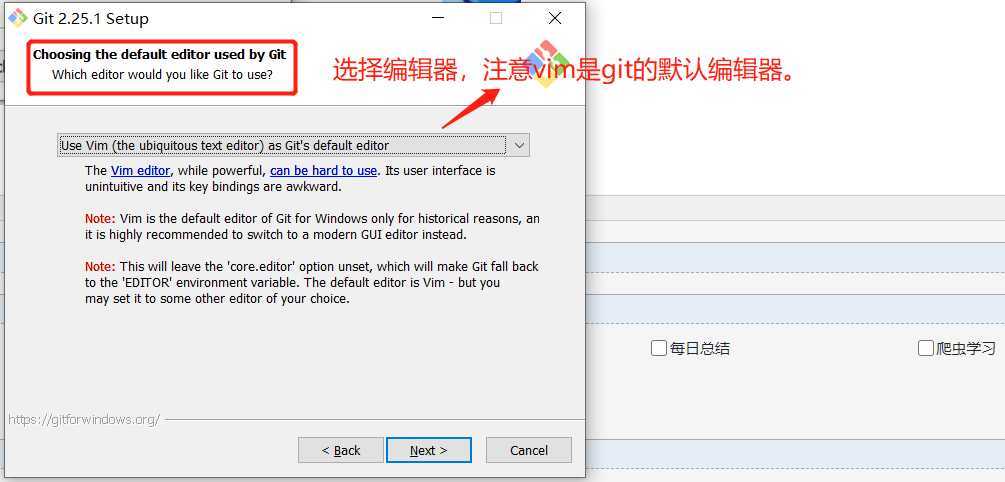Tick the 爬虫学习 checkbox
1005x482 pixels.
point(926,348)
